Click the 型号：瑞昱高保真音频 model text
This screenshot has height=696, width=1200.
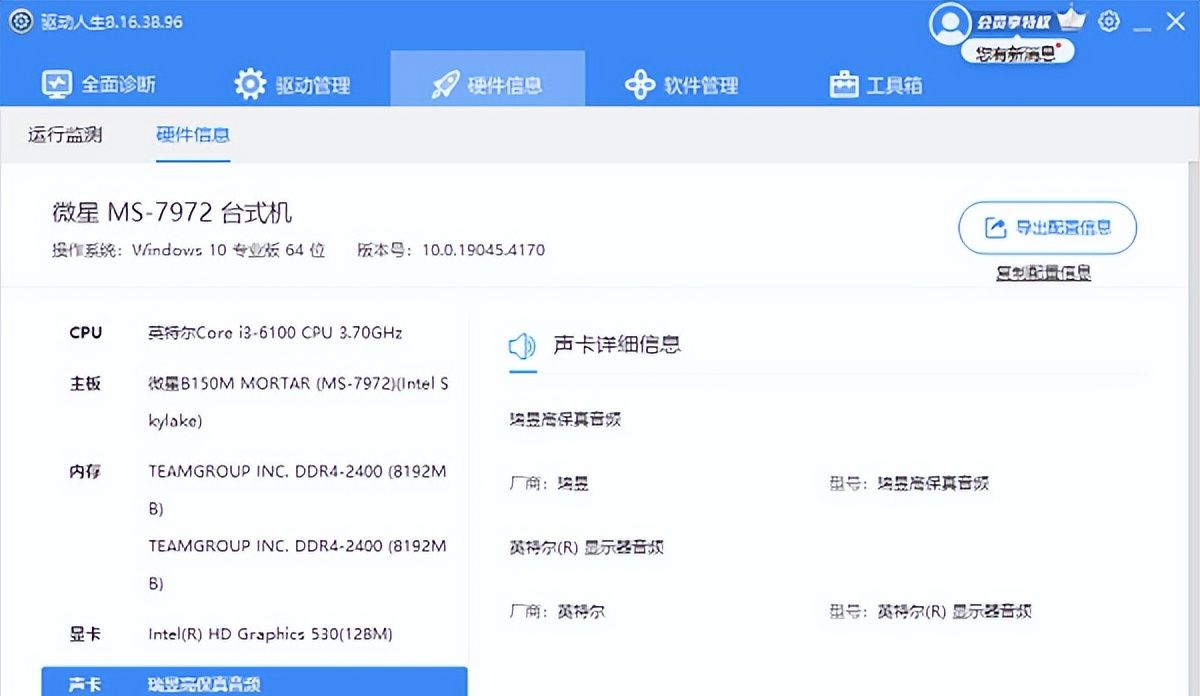(909, 483)
